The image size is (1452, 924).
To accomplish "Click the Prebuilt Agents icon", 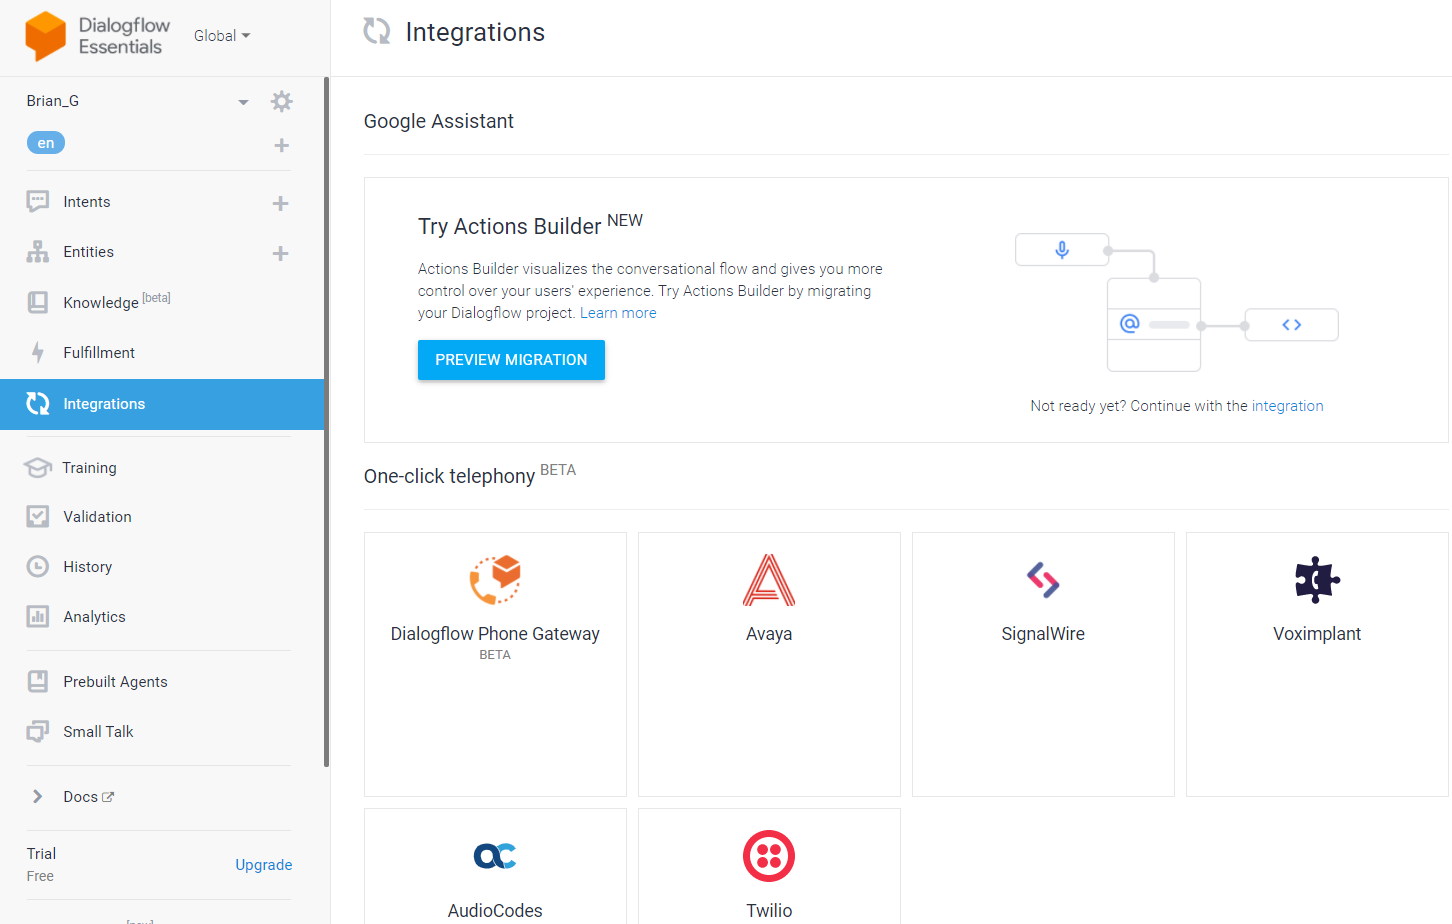I will pyautogui.click(x=38, y=682).
